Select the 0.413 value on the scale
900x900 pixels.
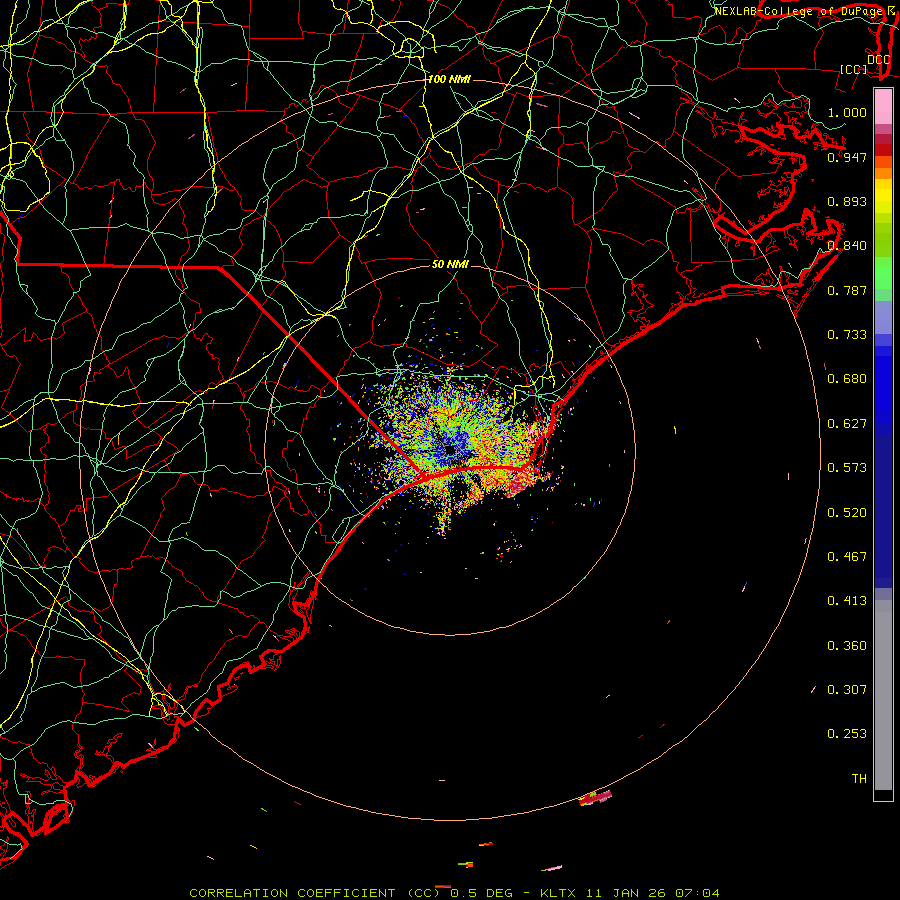[847, 601]
